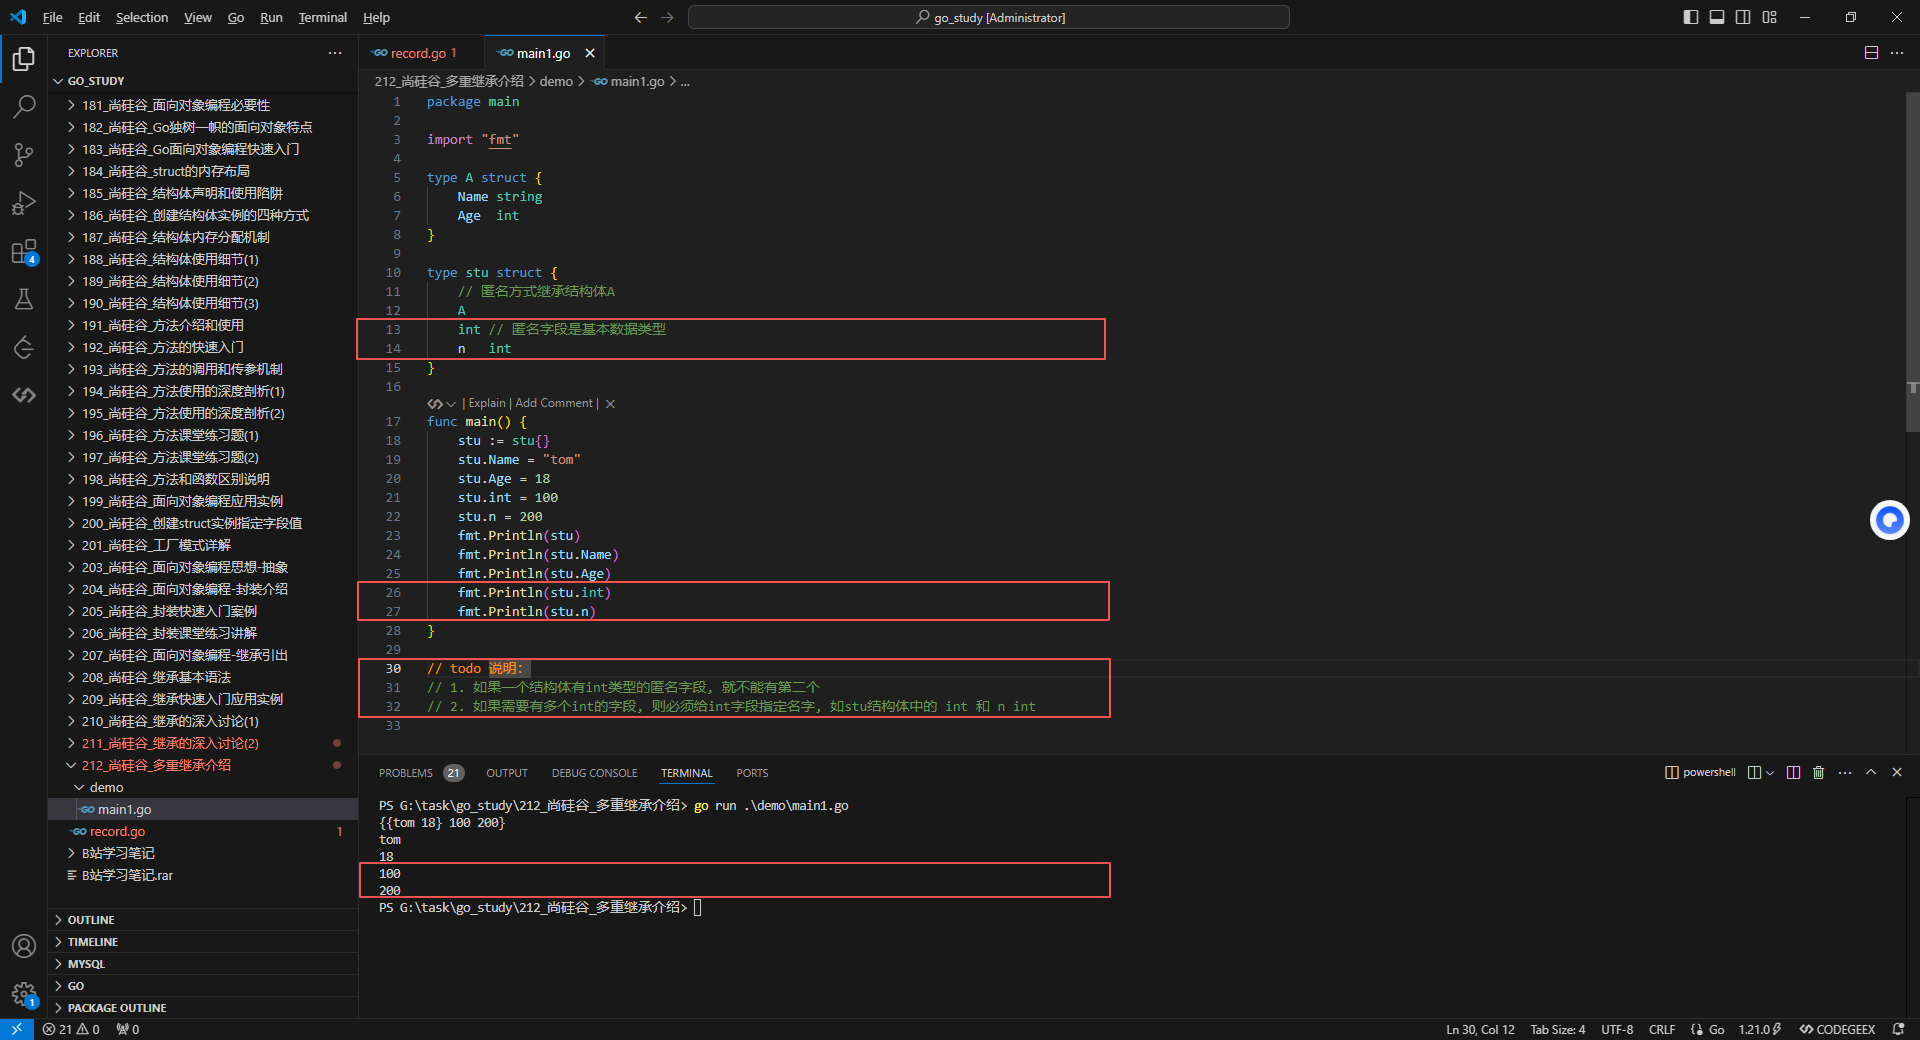Collapse the GO_STUDY workspace folder
Screen dimensions: 1920x1040
pos(96,81)
